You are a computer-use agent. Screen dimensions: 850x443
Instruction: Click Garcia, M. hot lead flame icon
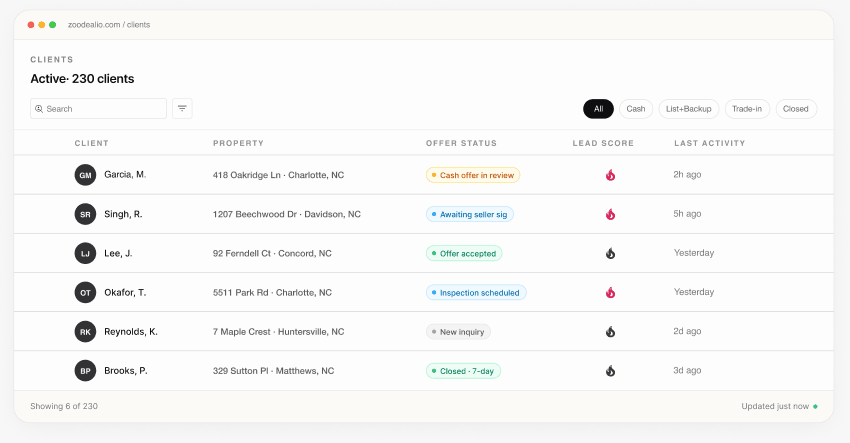click(610, 175)
